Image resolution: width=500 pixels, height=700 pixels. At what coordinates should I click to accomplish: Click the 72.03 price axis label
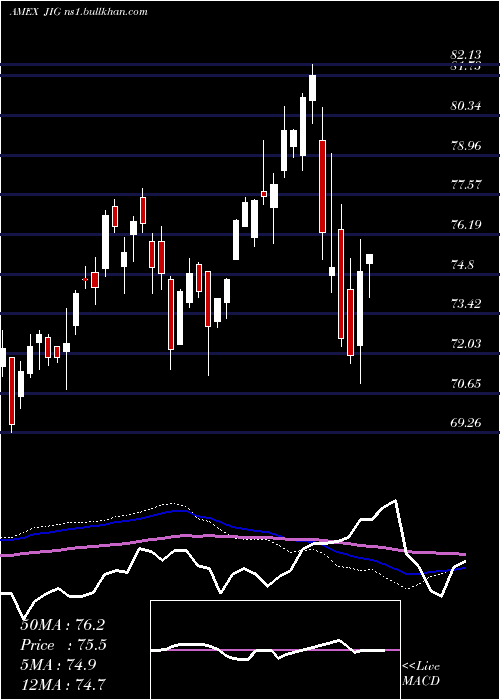coord(466,343)
